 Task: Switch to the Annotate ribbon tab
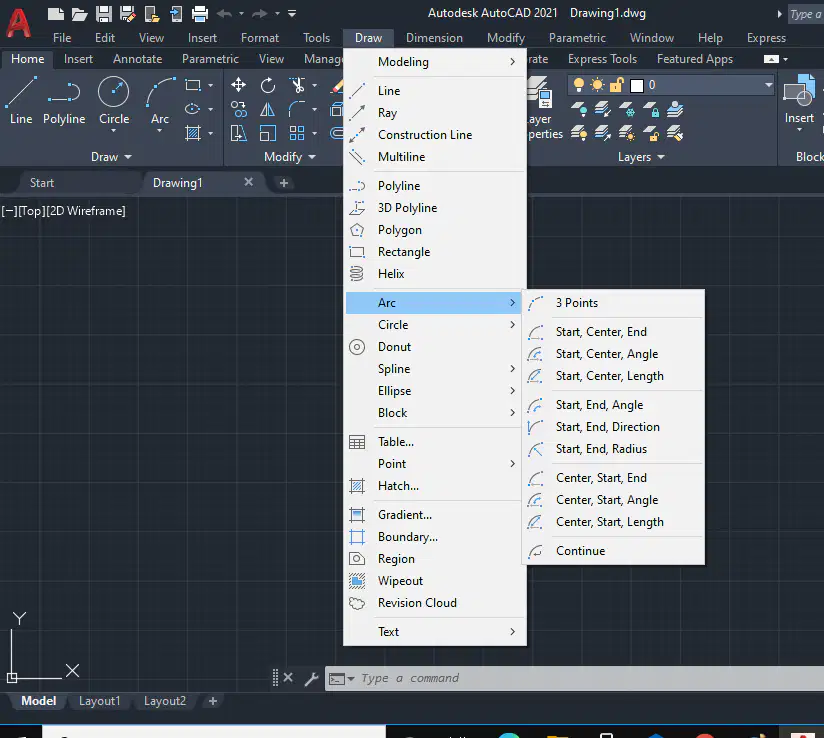(137, 59)
